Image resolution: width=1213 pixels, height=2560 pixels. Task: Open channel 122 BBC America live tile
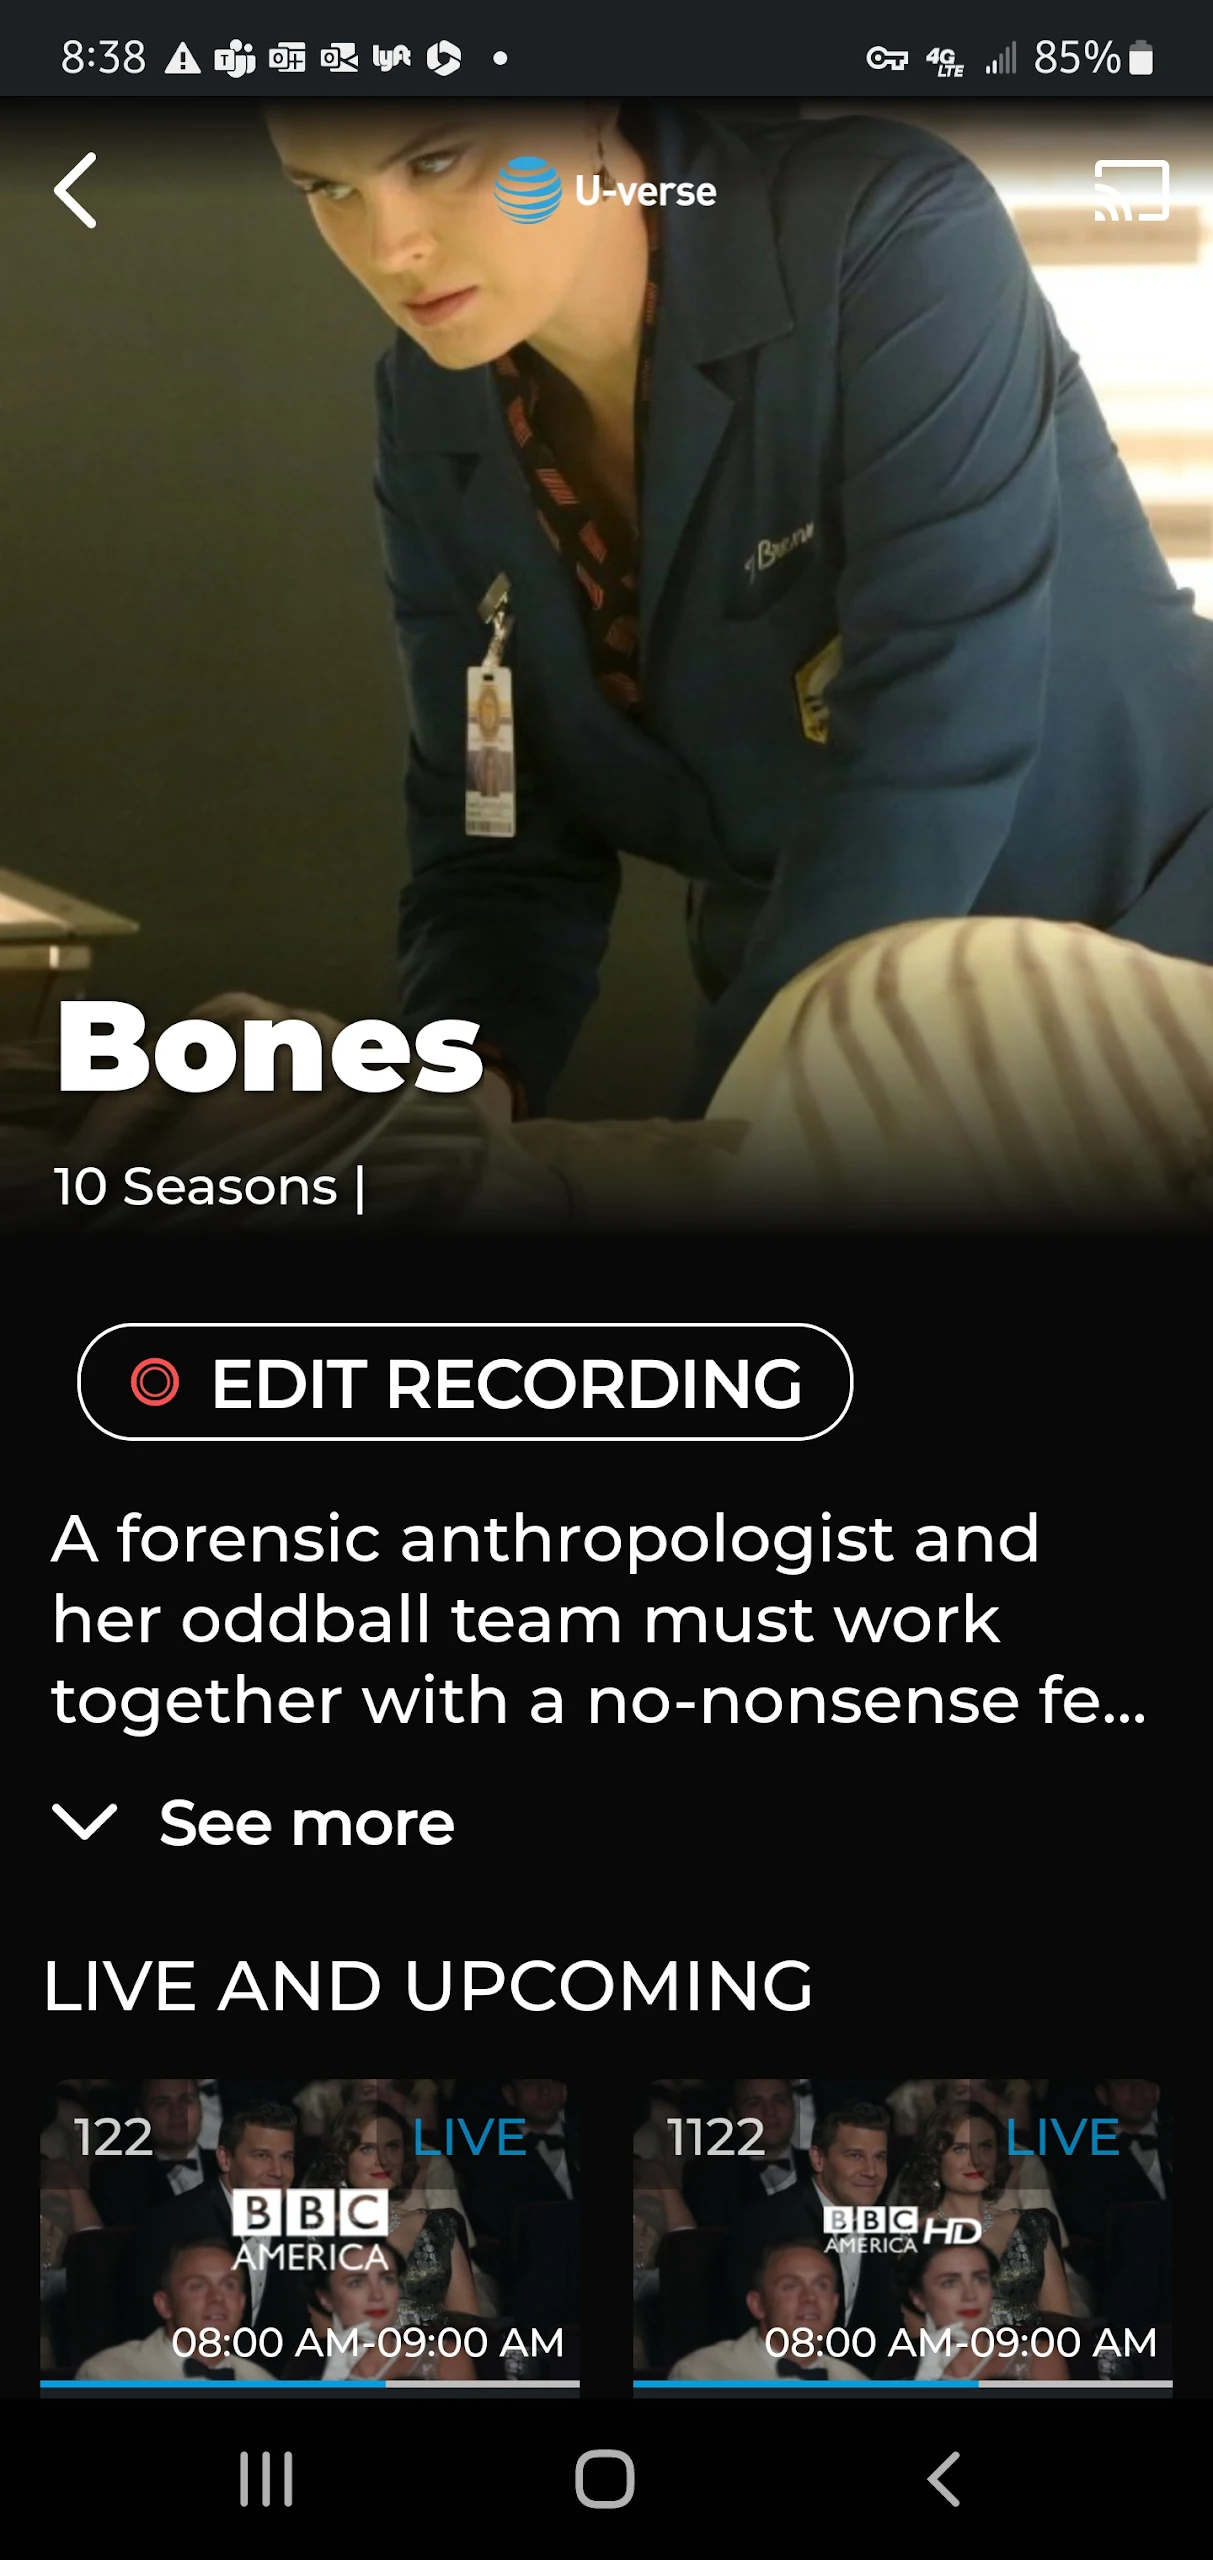point(310,2234)
